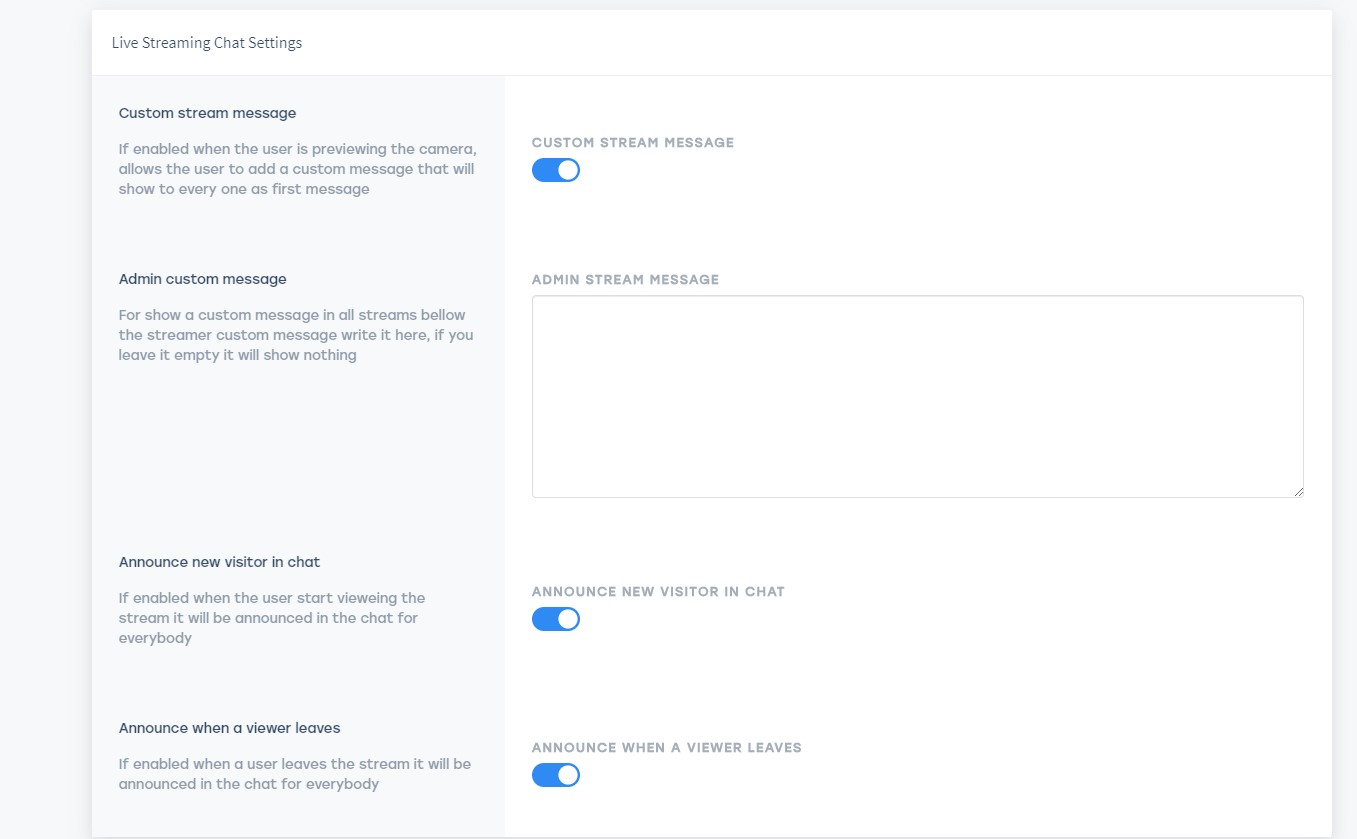The height and width of the screenshot is (839, 1357).
Task: Click the ANNOUNCE WHEN A VIEWER LEAVES label
Action: [667, 748]
